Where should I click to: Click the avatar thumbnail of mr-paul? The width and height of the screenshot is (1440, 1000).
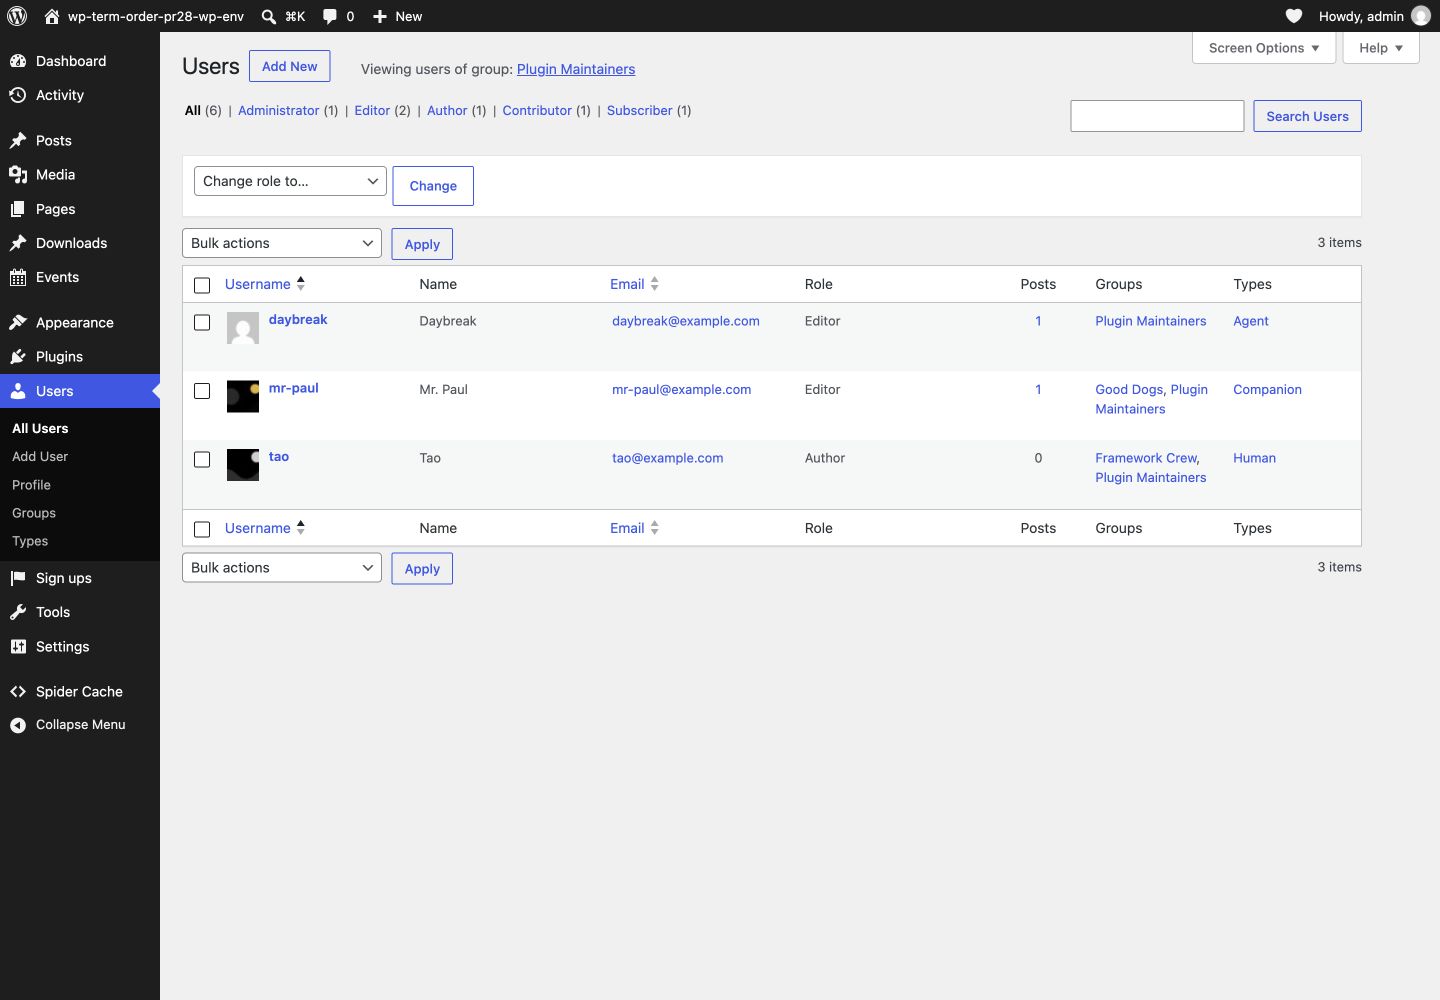(243, 397)
